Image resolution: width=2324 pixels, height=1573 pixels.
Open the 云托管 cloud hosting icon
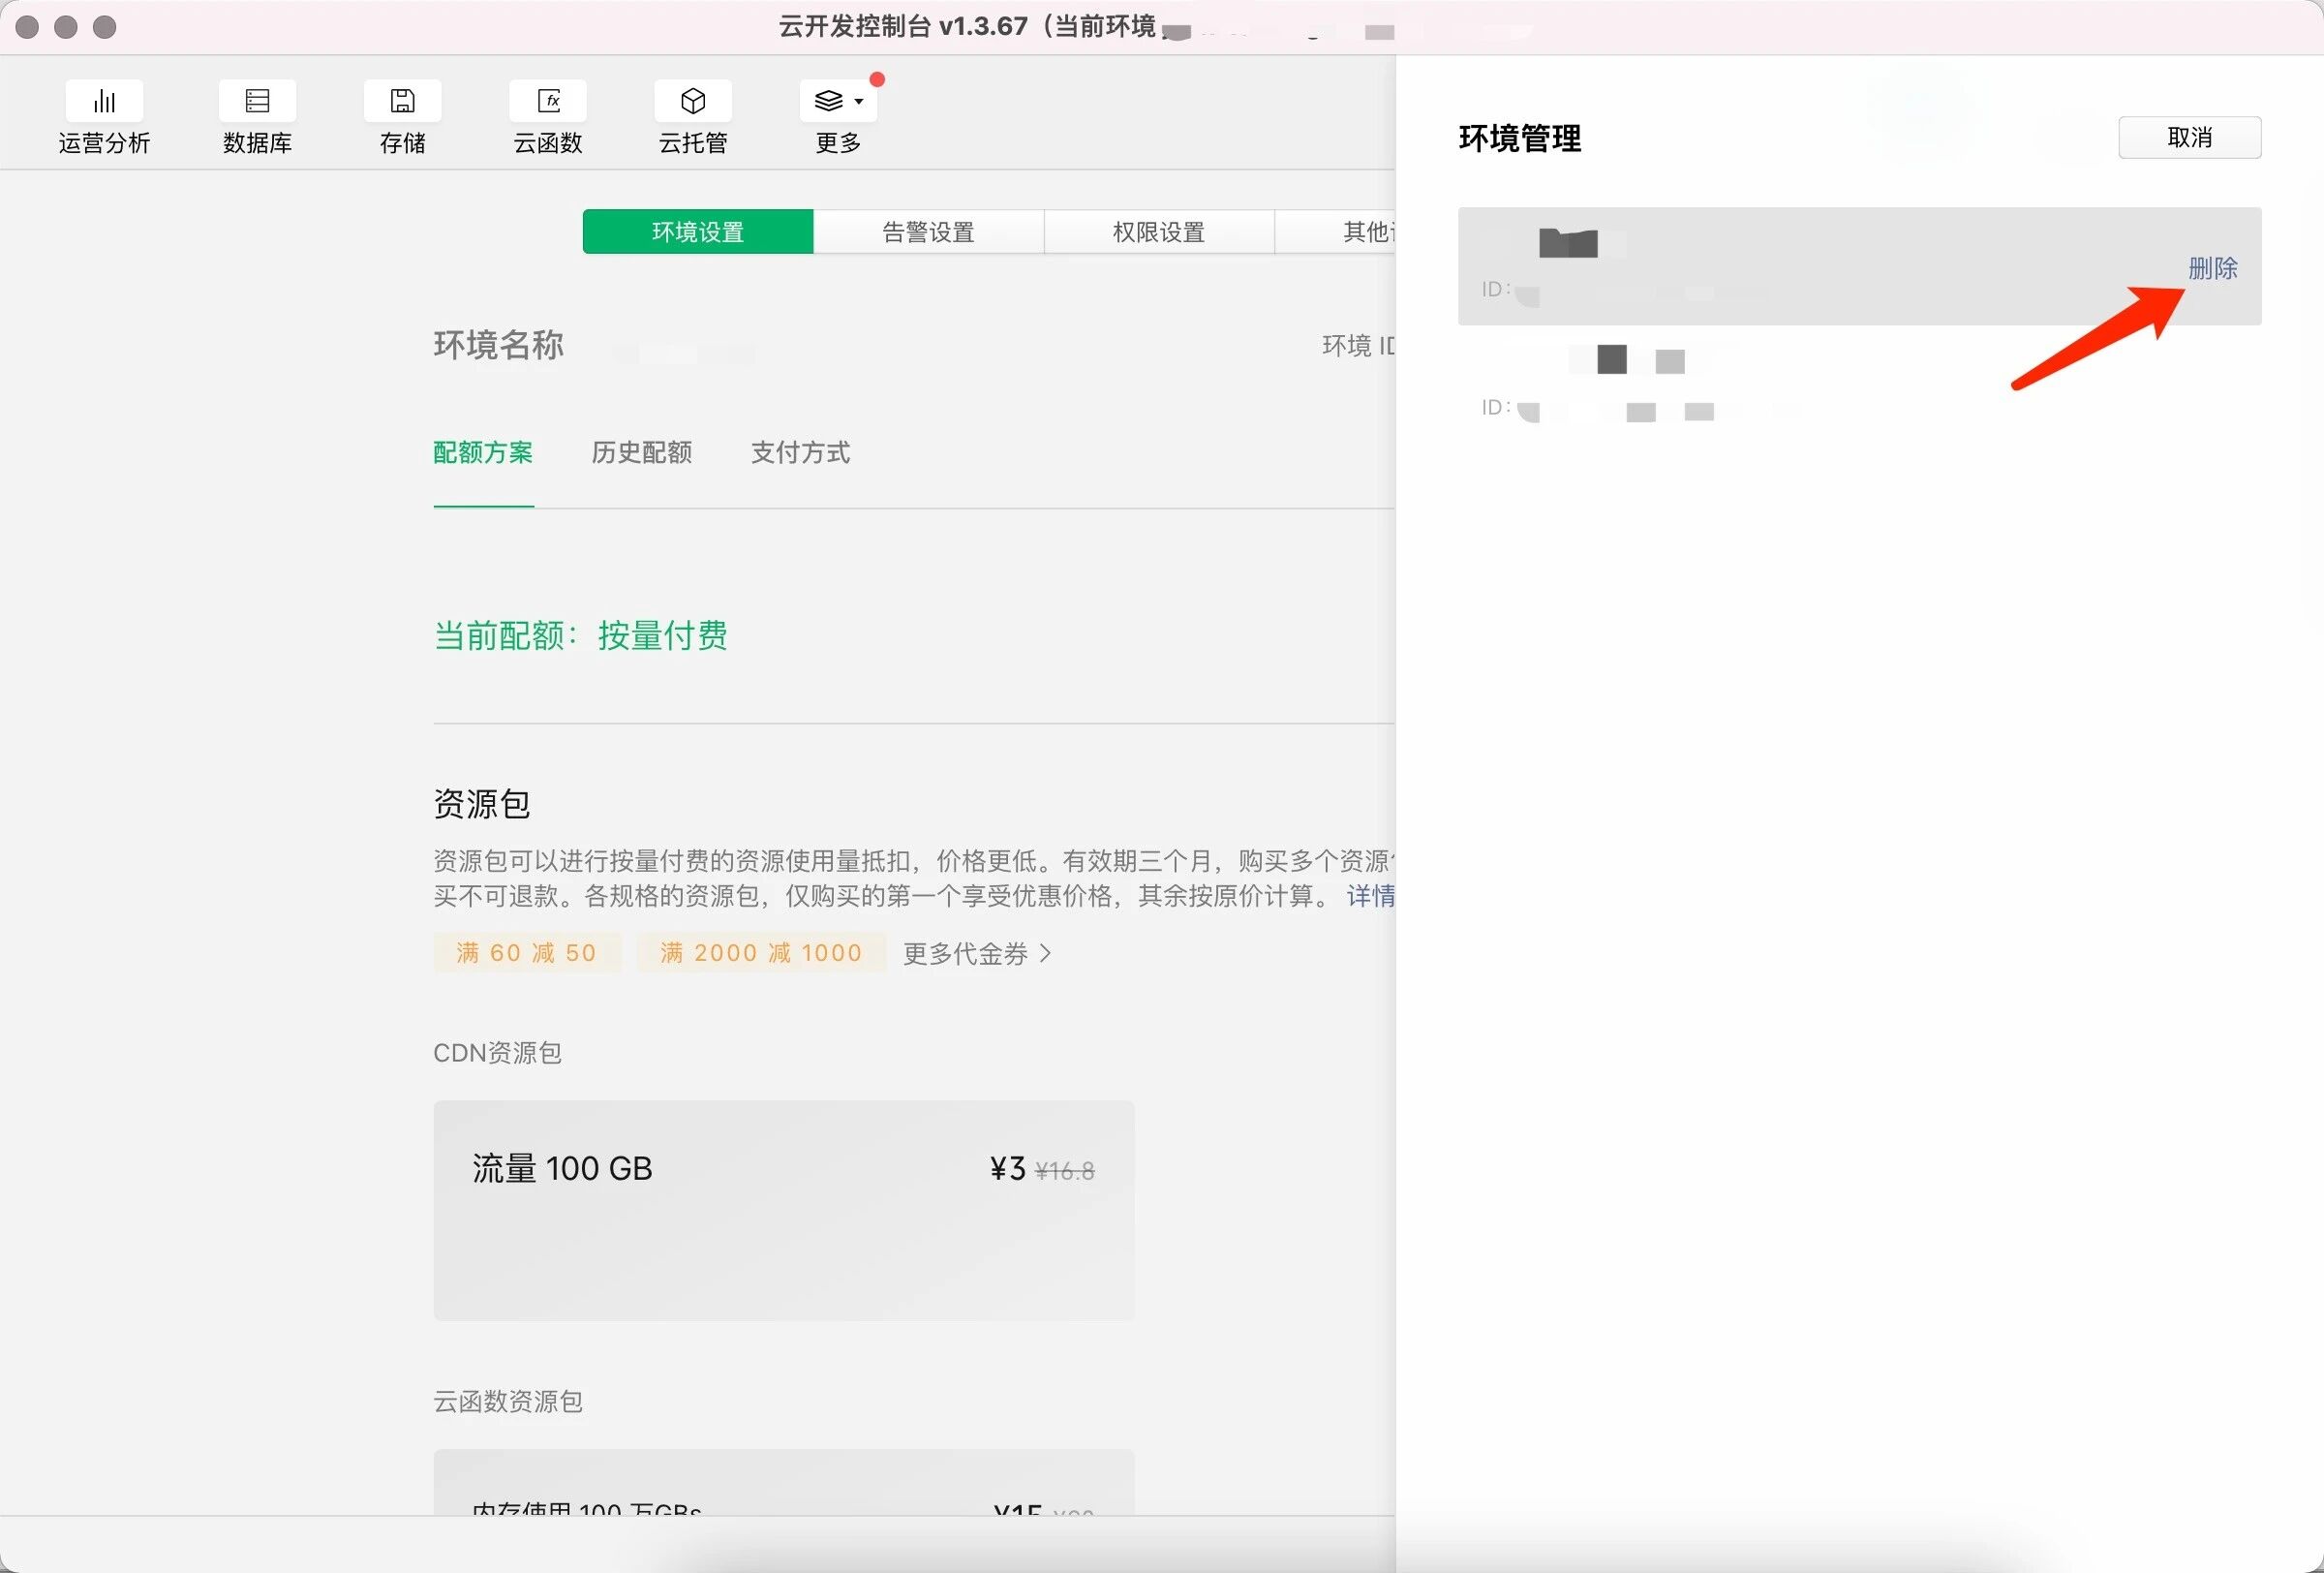[x=693, y=101]
